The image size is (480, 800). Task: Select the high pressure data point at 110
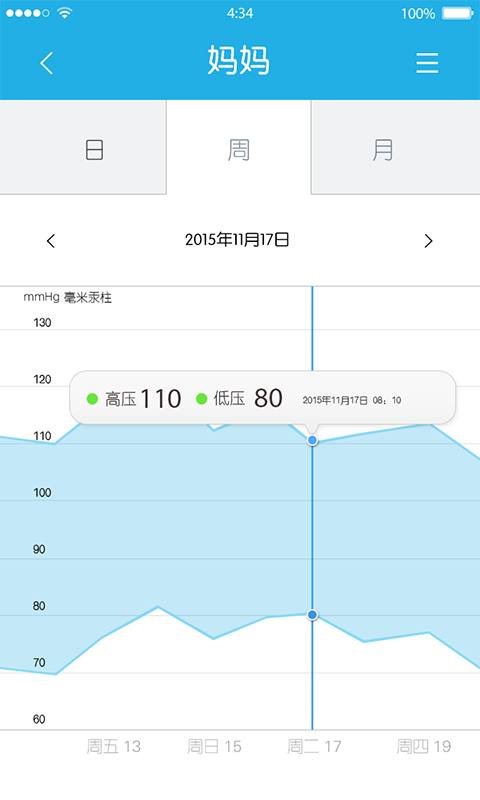(x=313, y=440)
